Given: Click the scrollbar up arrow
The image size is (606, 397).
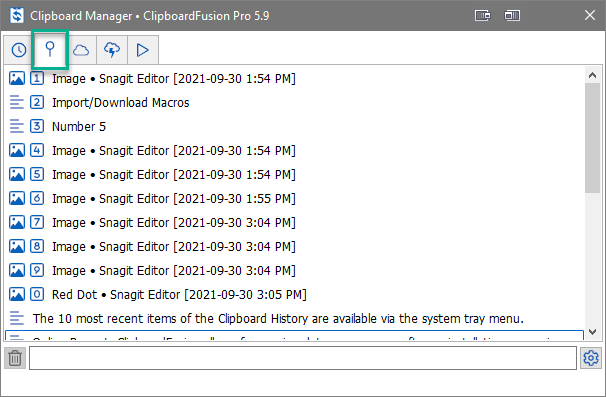Looking at the screenshot, I should point(592,75).
